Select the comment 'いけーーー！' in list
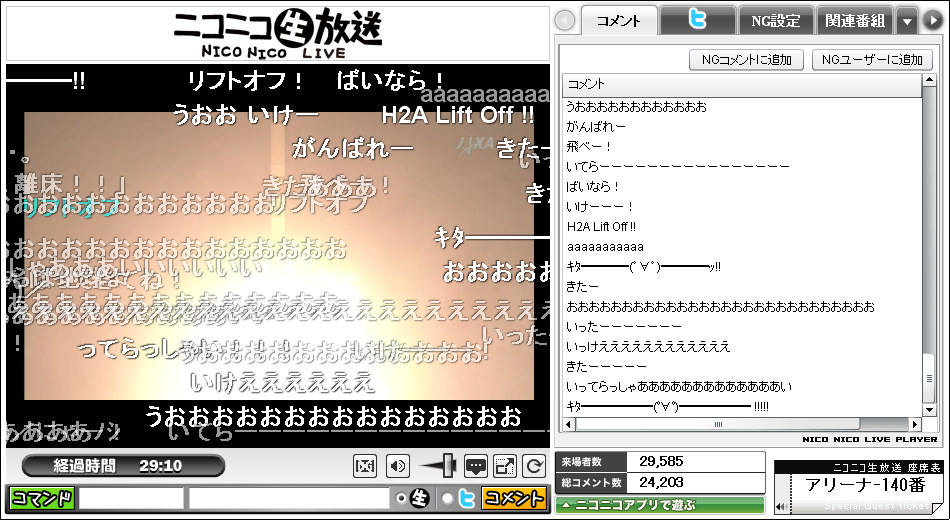This screenshot has height=520, width=950. click(x=600, y=207)
